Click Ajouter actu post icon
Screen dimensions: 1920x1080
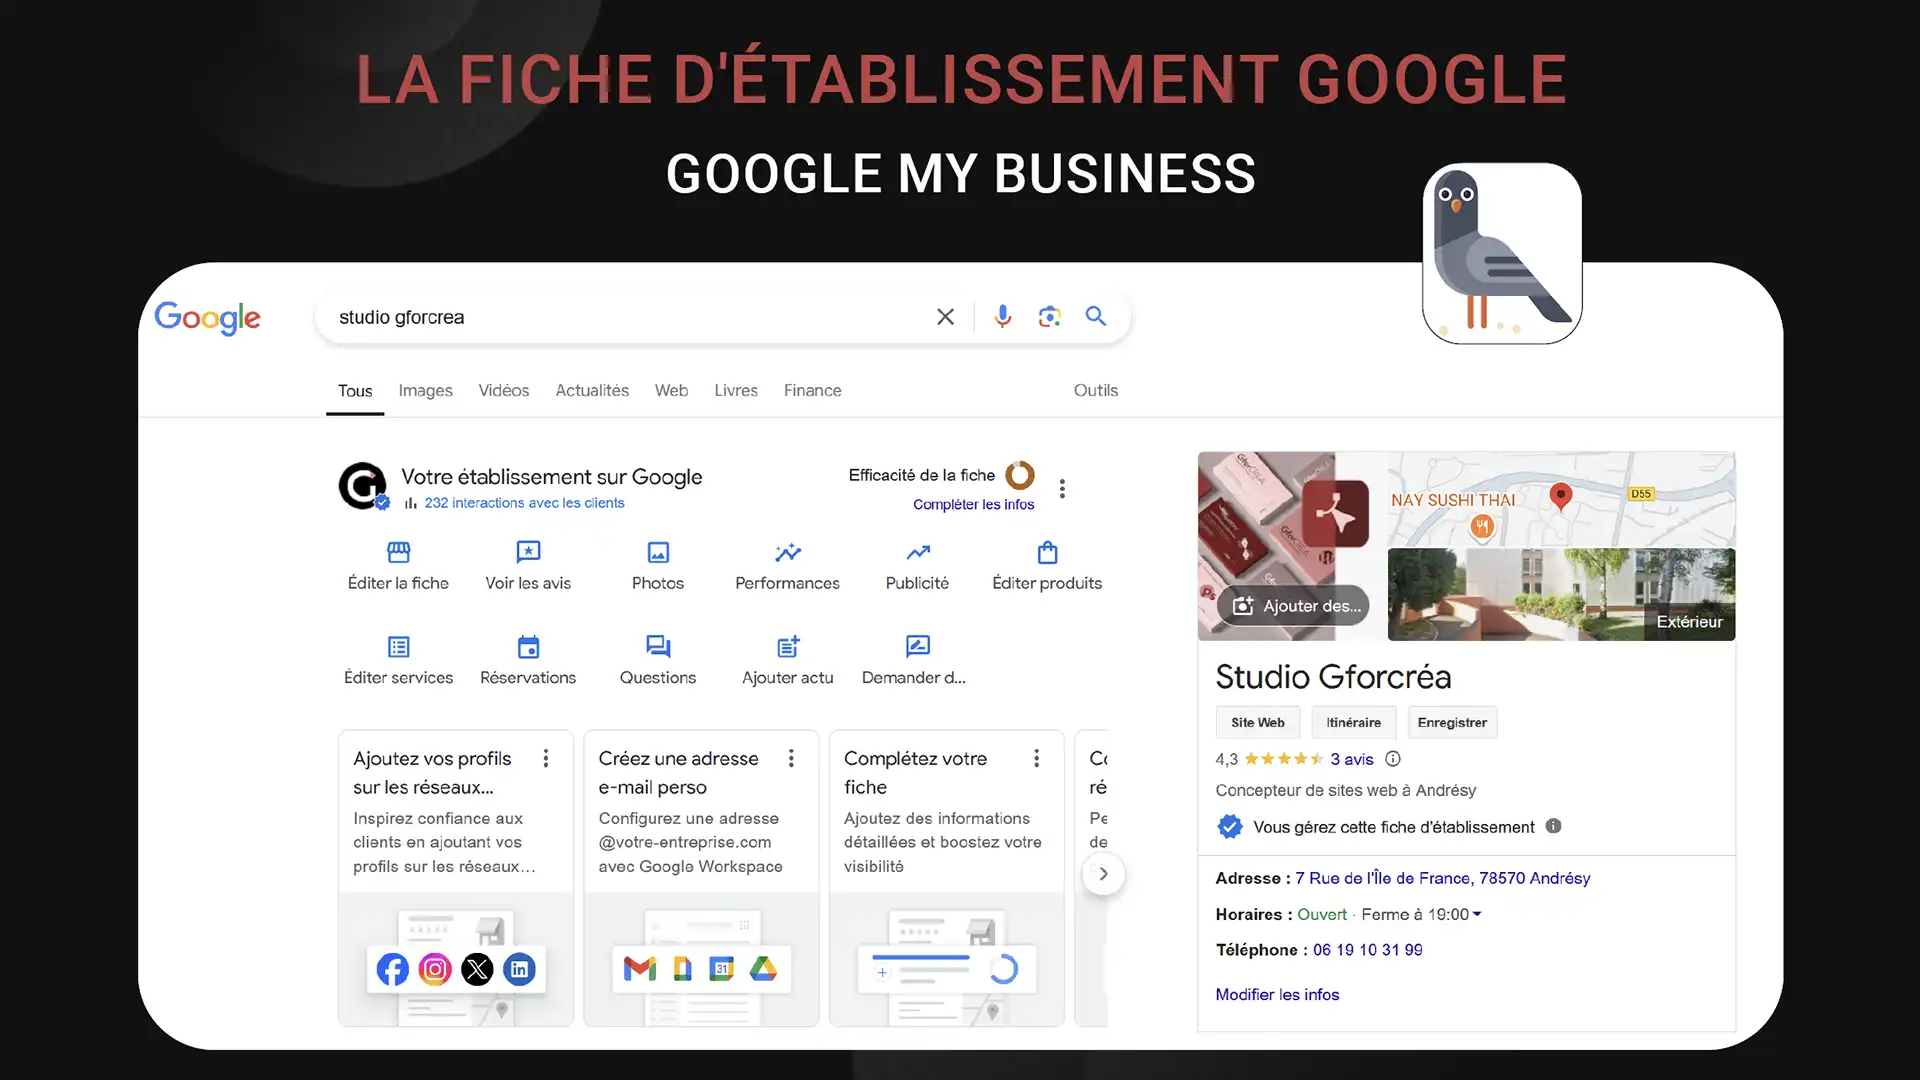(788, 647)
